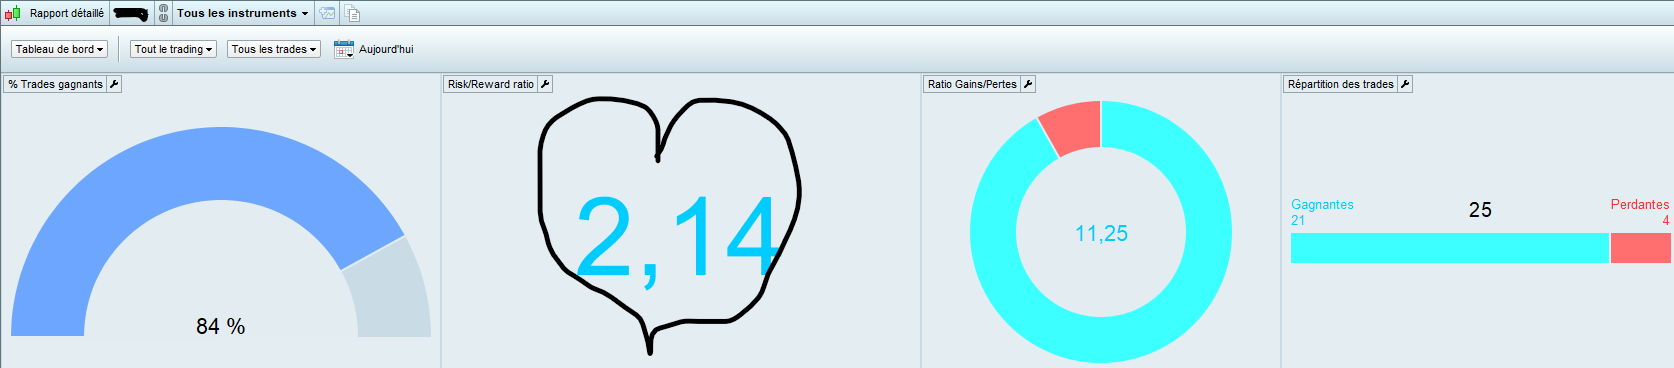Open settings wrench for % Trades gagnants
This screenshot has width=1674, height=368.
click(114, 84)
